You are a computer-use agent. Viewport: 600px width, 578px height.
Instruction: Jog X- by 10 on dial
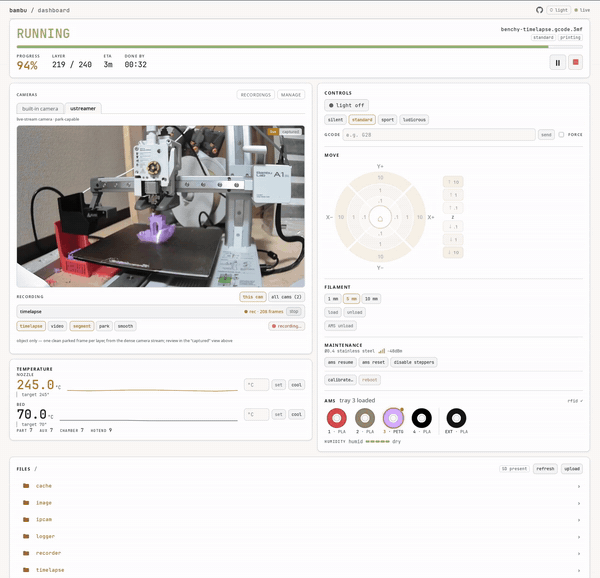(341, 217)
